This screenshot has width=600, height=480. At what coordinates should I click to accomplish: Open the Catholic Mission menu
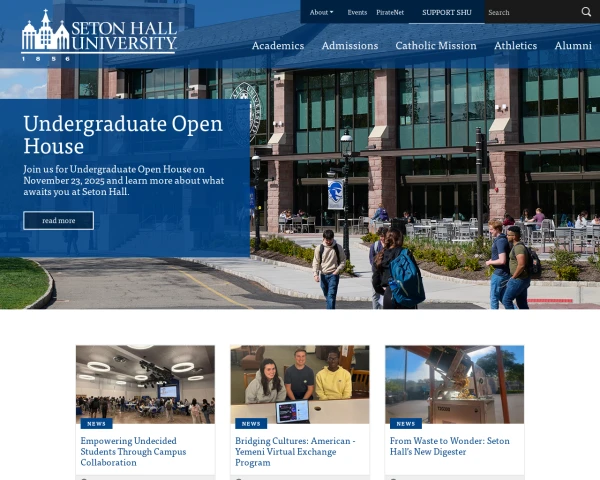coord(436,46)
